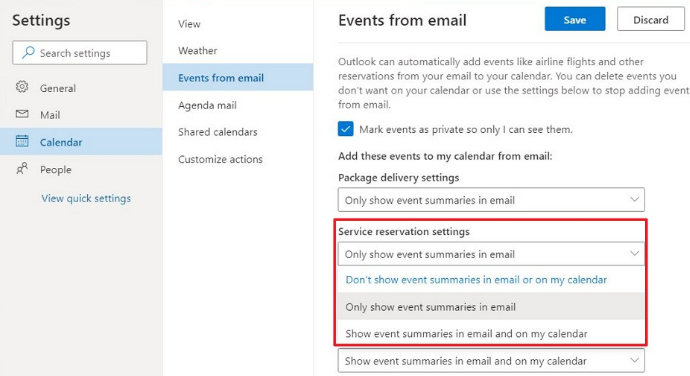This screenshot has width=690, height=376.
Task: Click the People icon
Action: coord(22,169)
